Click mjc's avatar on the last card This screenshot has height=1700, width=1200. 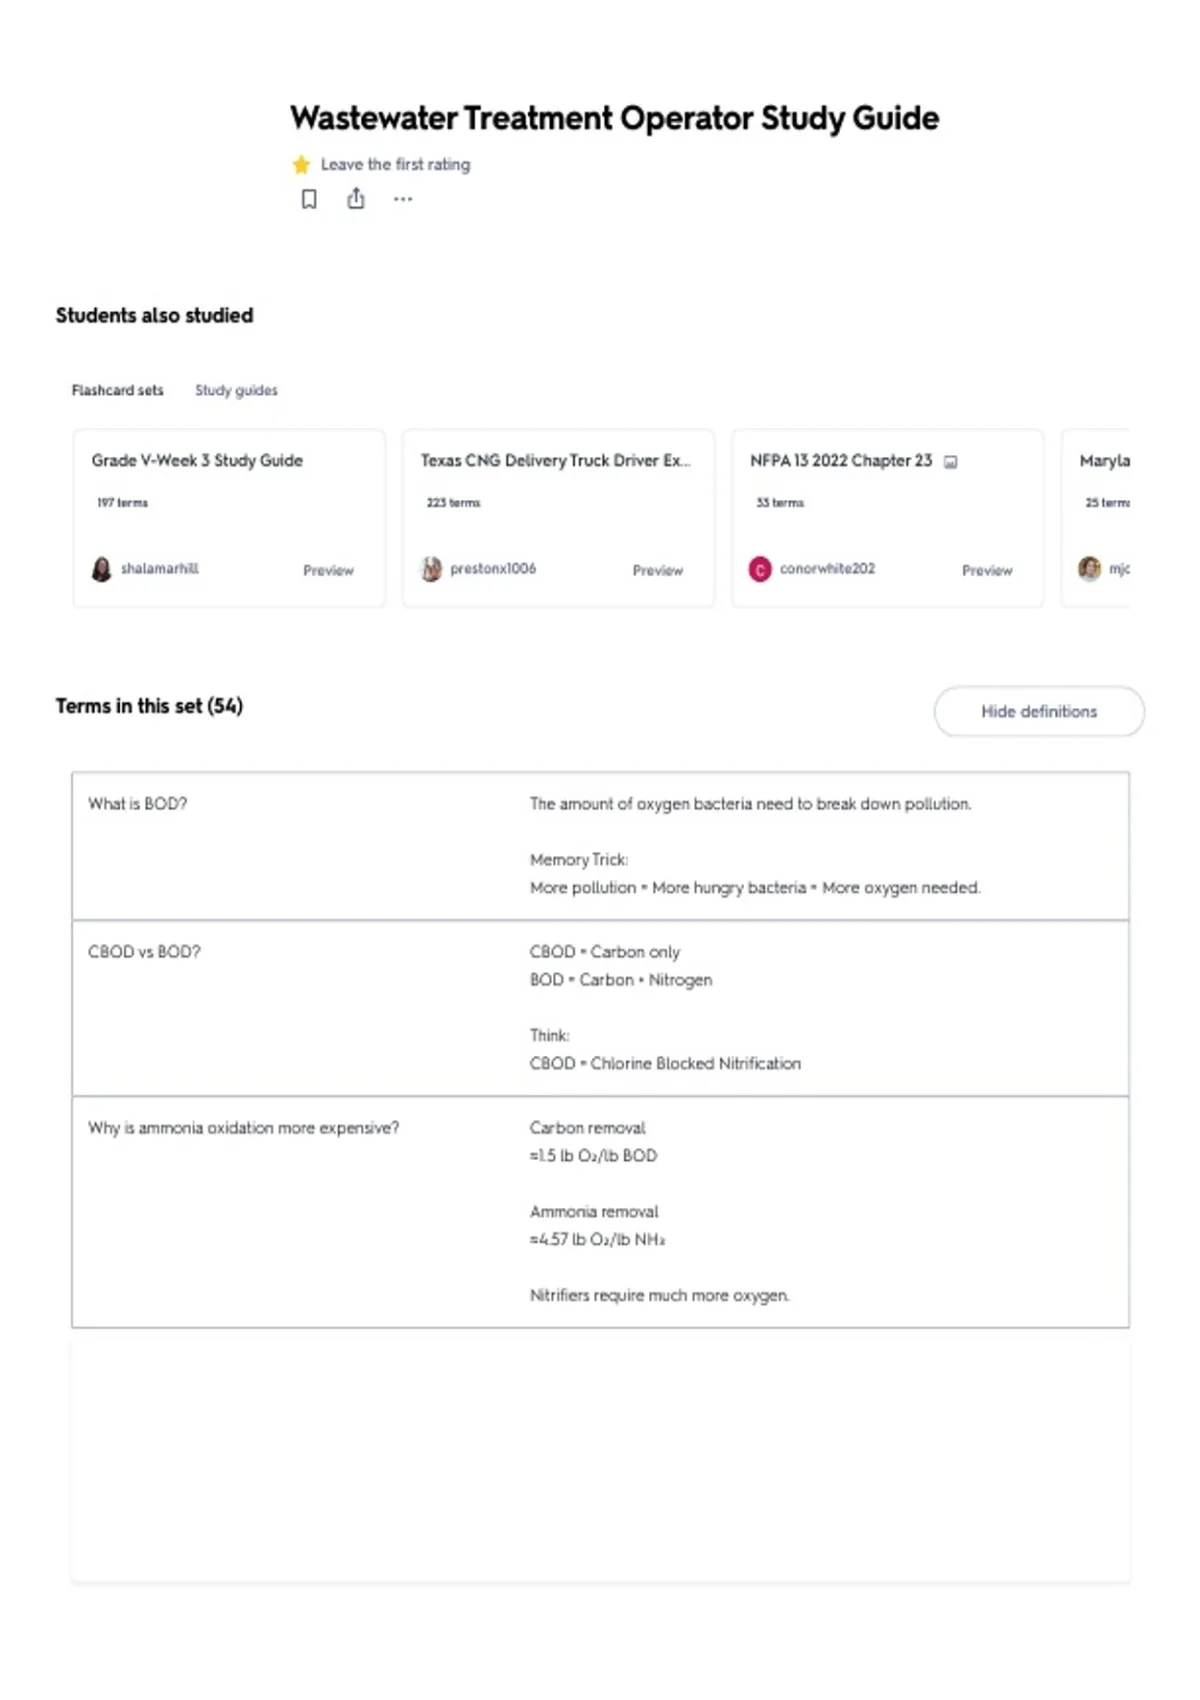coord(1089,569)
